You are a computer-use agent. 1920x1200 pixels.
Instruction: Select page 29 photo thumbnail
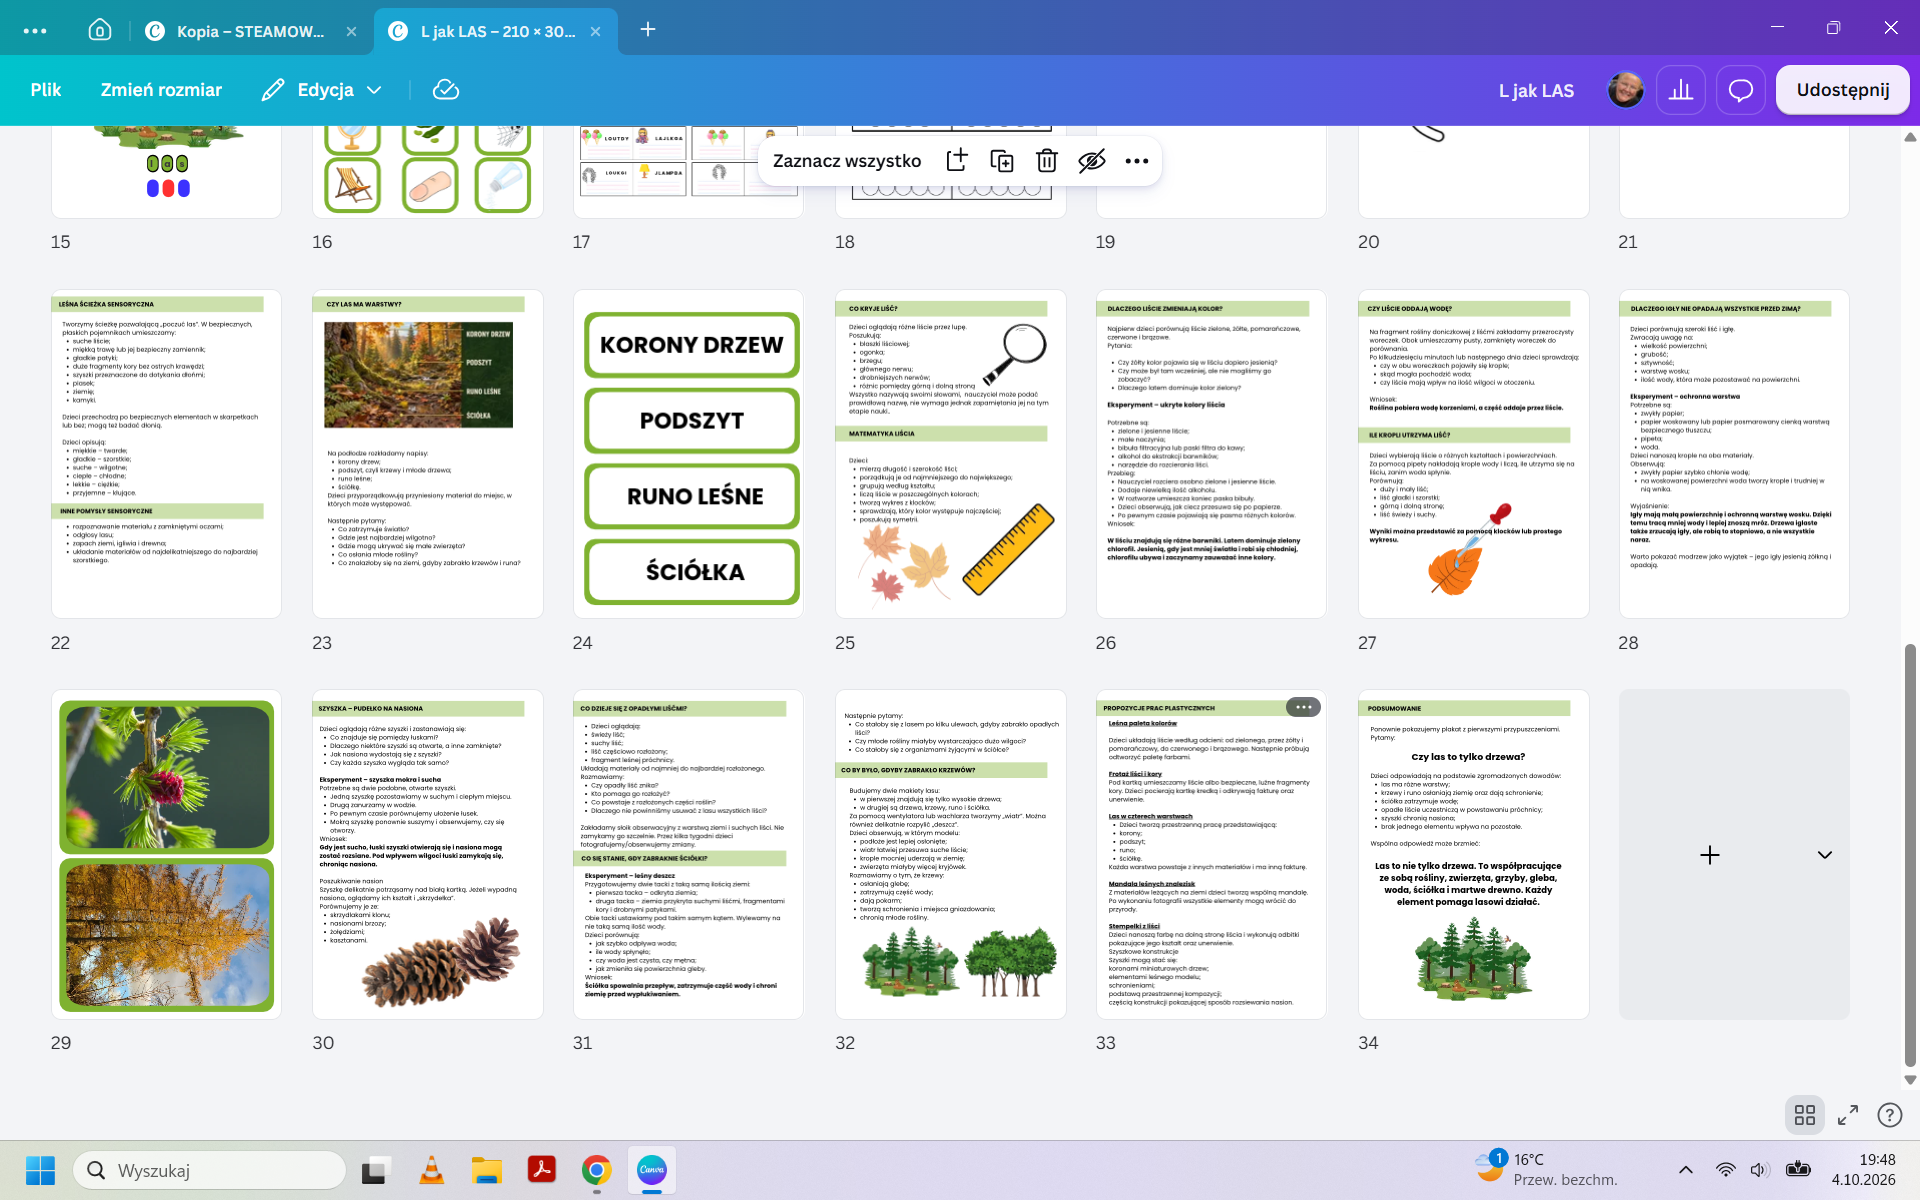166,855
